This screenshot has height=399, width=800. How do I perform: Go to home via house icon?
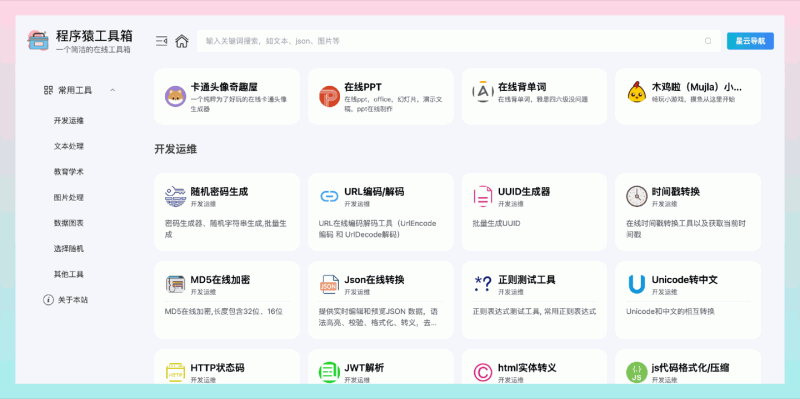pos(182,41)
